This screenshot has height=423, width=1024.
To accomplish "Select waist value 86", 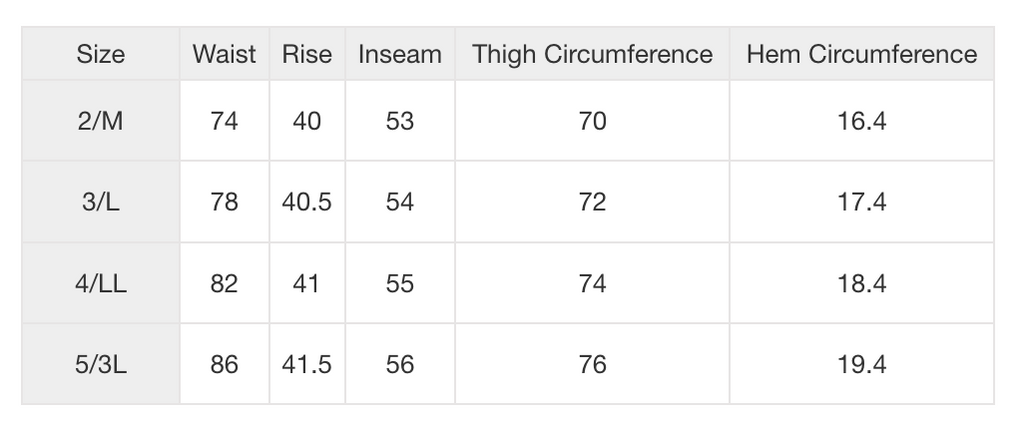I will click(x=224, y=365).
